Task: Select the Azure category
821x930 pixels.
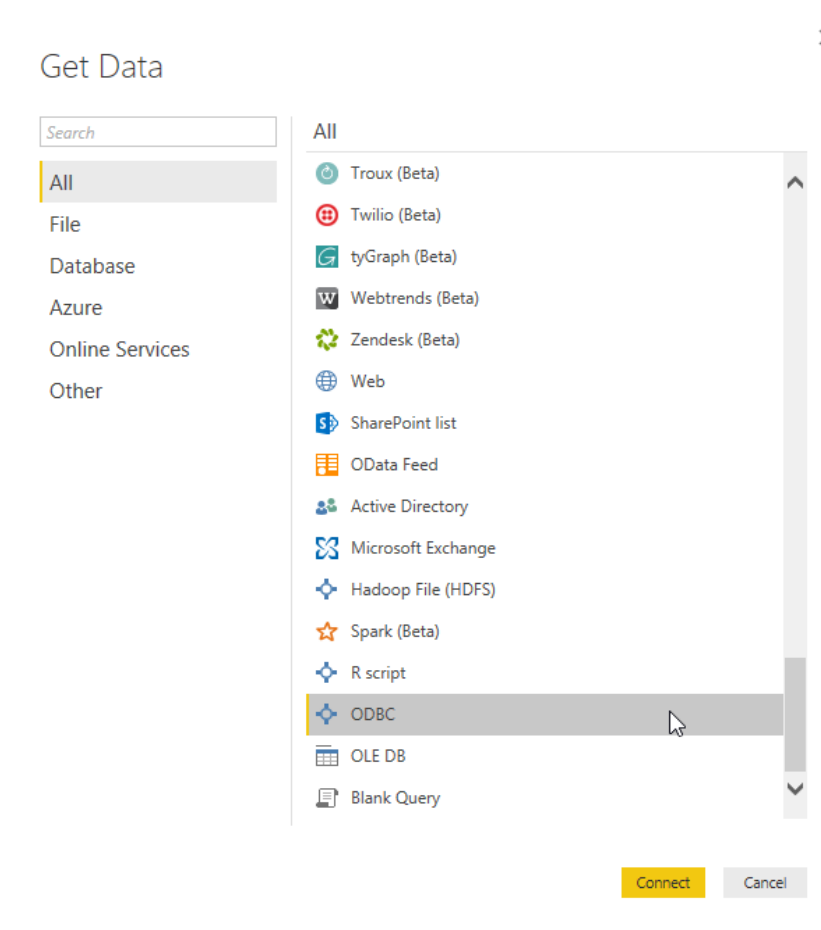Action: [x=75, y=307]
